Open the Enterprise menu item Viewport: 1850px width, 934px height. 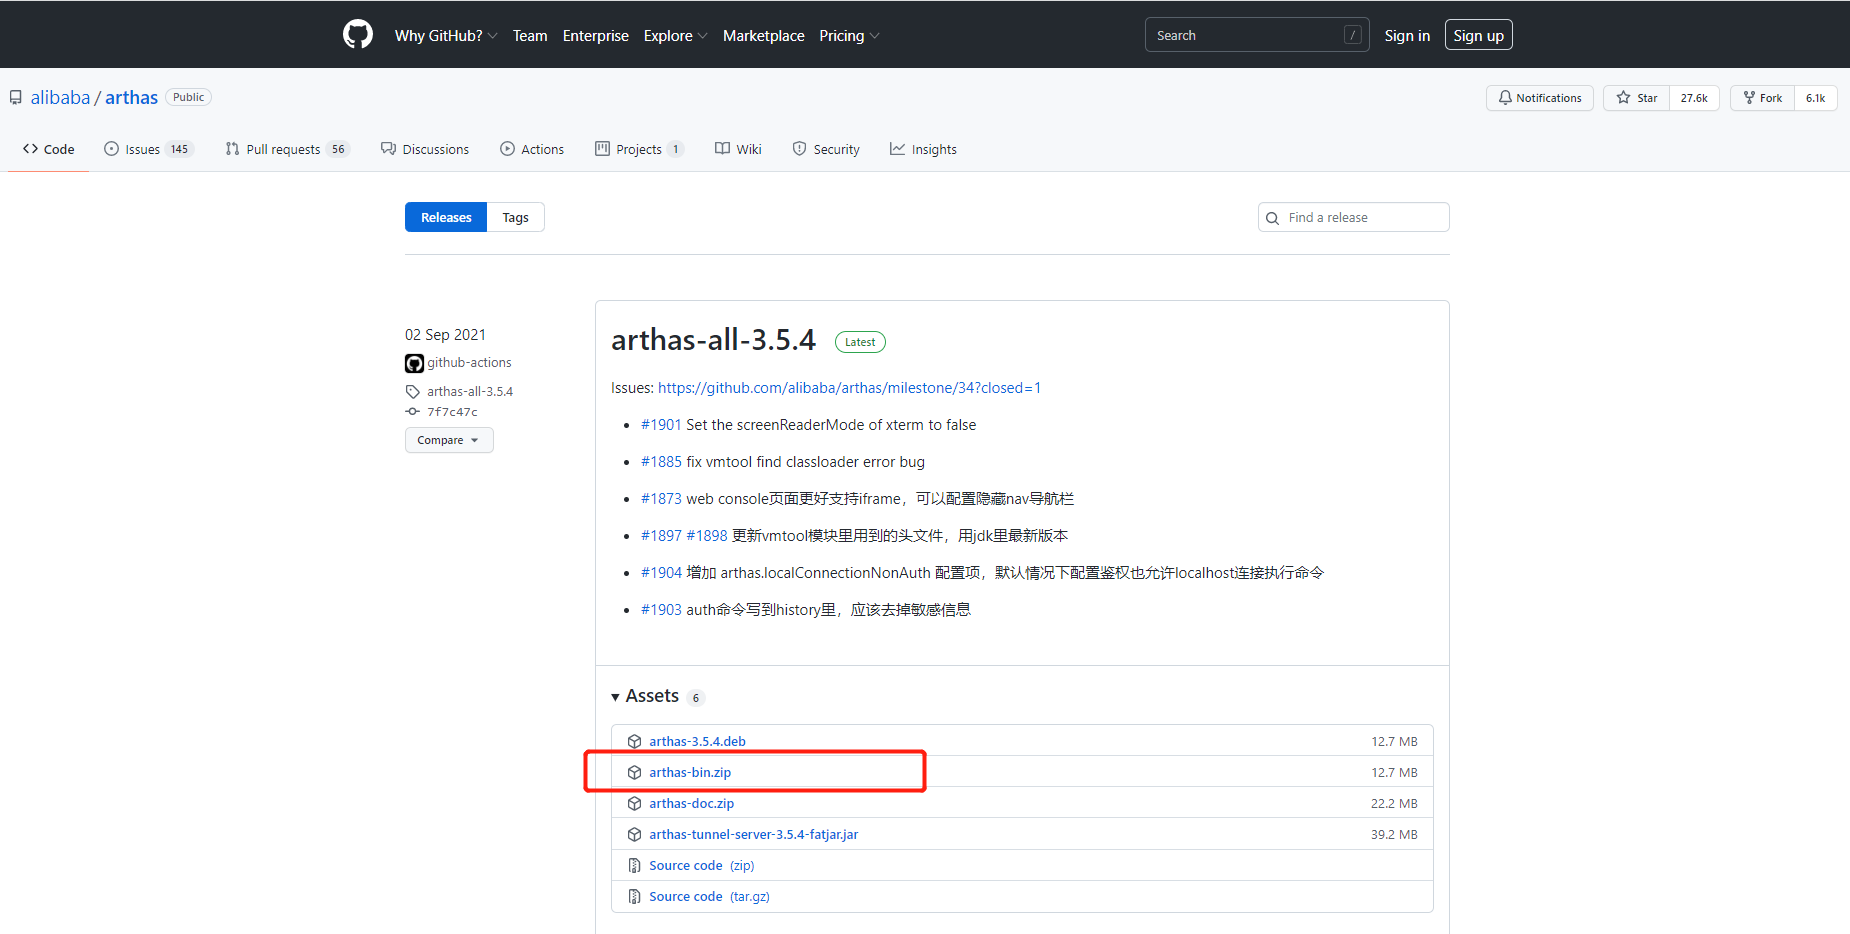[x=596, y=36]
